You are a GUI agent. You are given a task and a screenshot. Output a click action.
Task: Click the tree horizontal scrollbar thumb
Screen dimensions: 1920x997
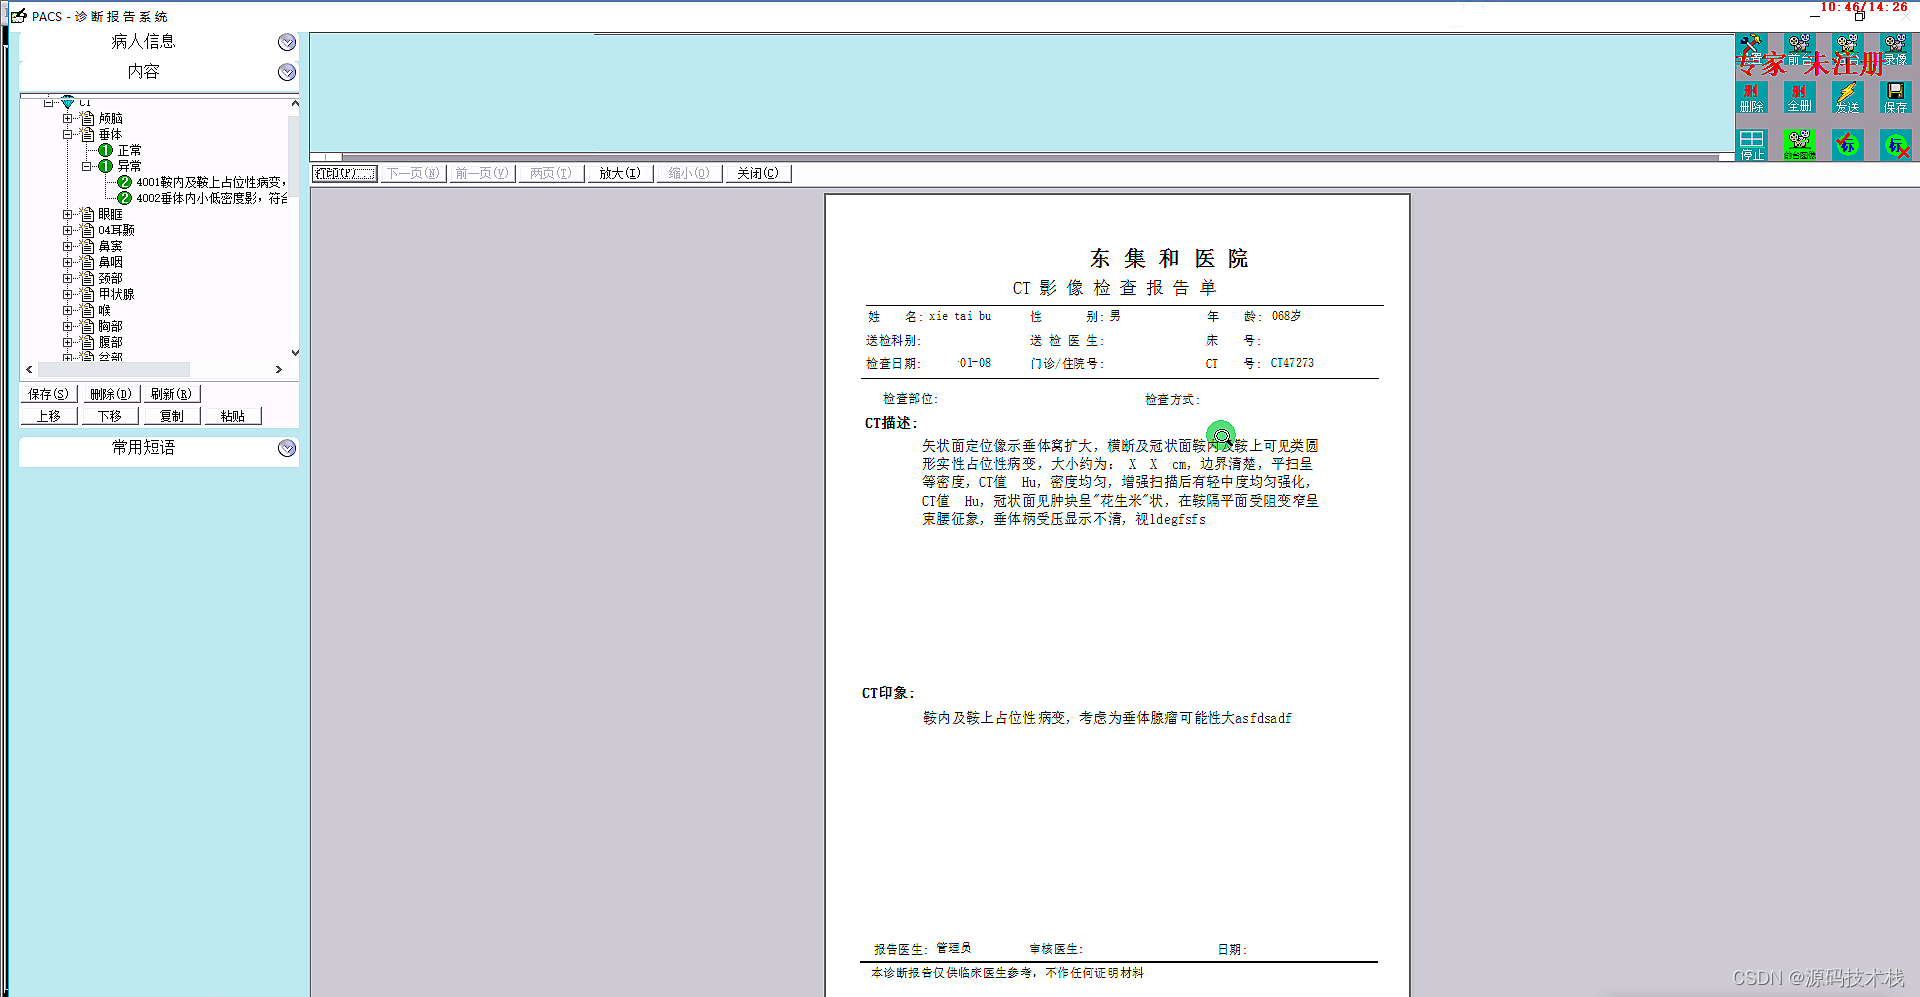[x=114, y=369]
